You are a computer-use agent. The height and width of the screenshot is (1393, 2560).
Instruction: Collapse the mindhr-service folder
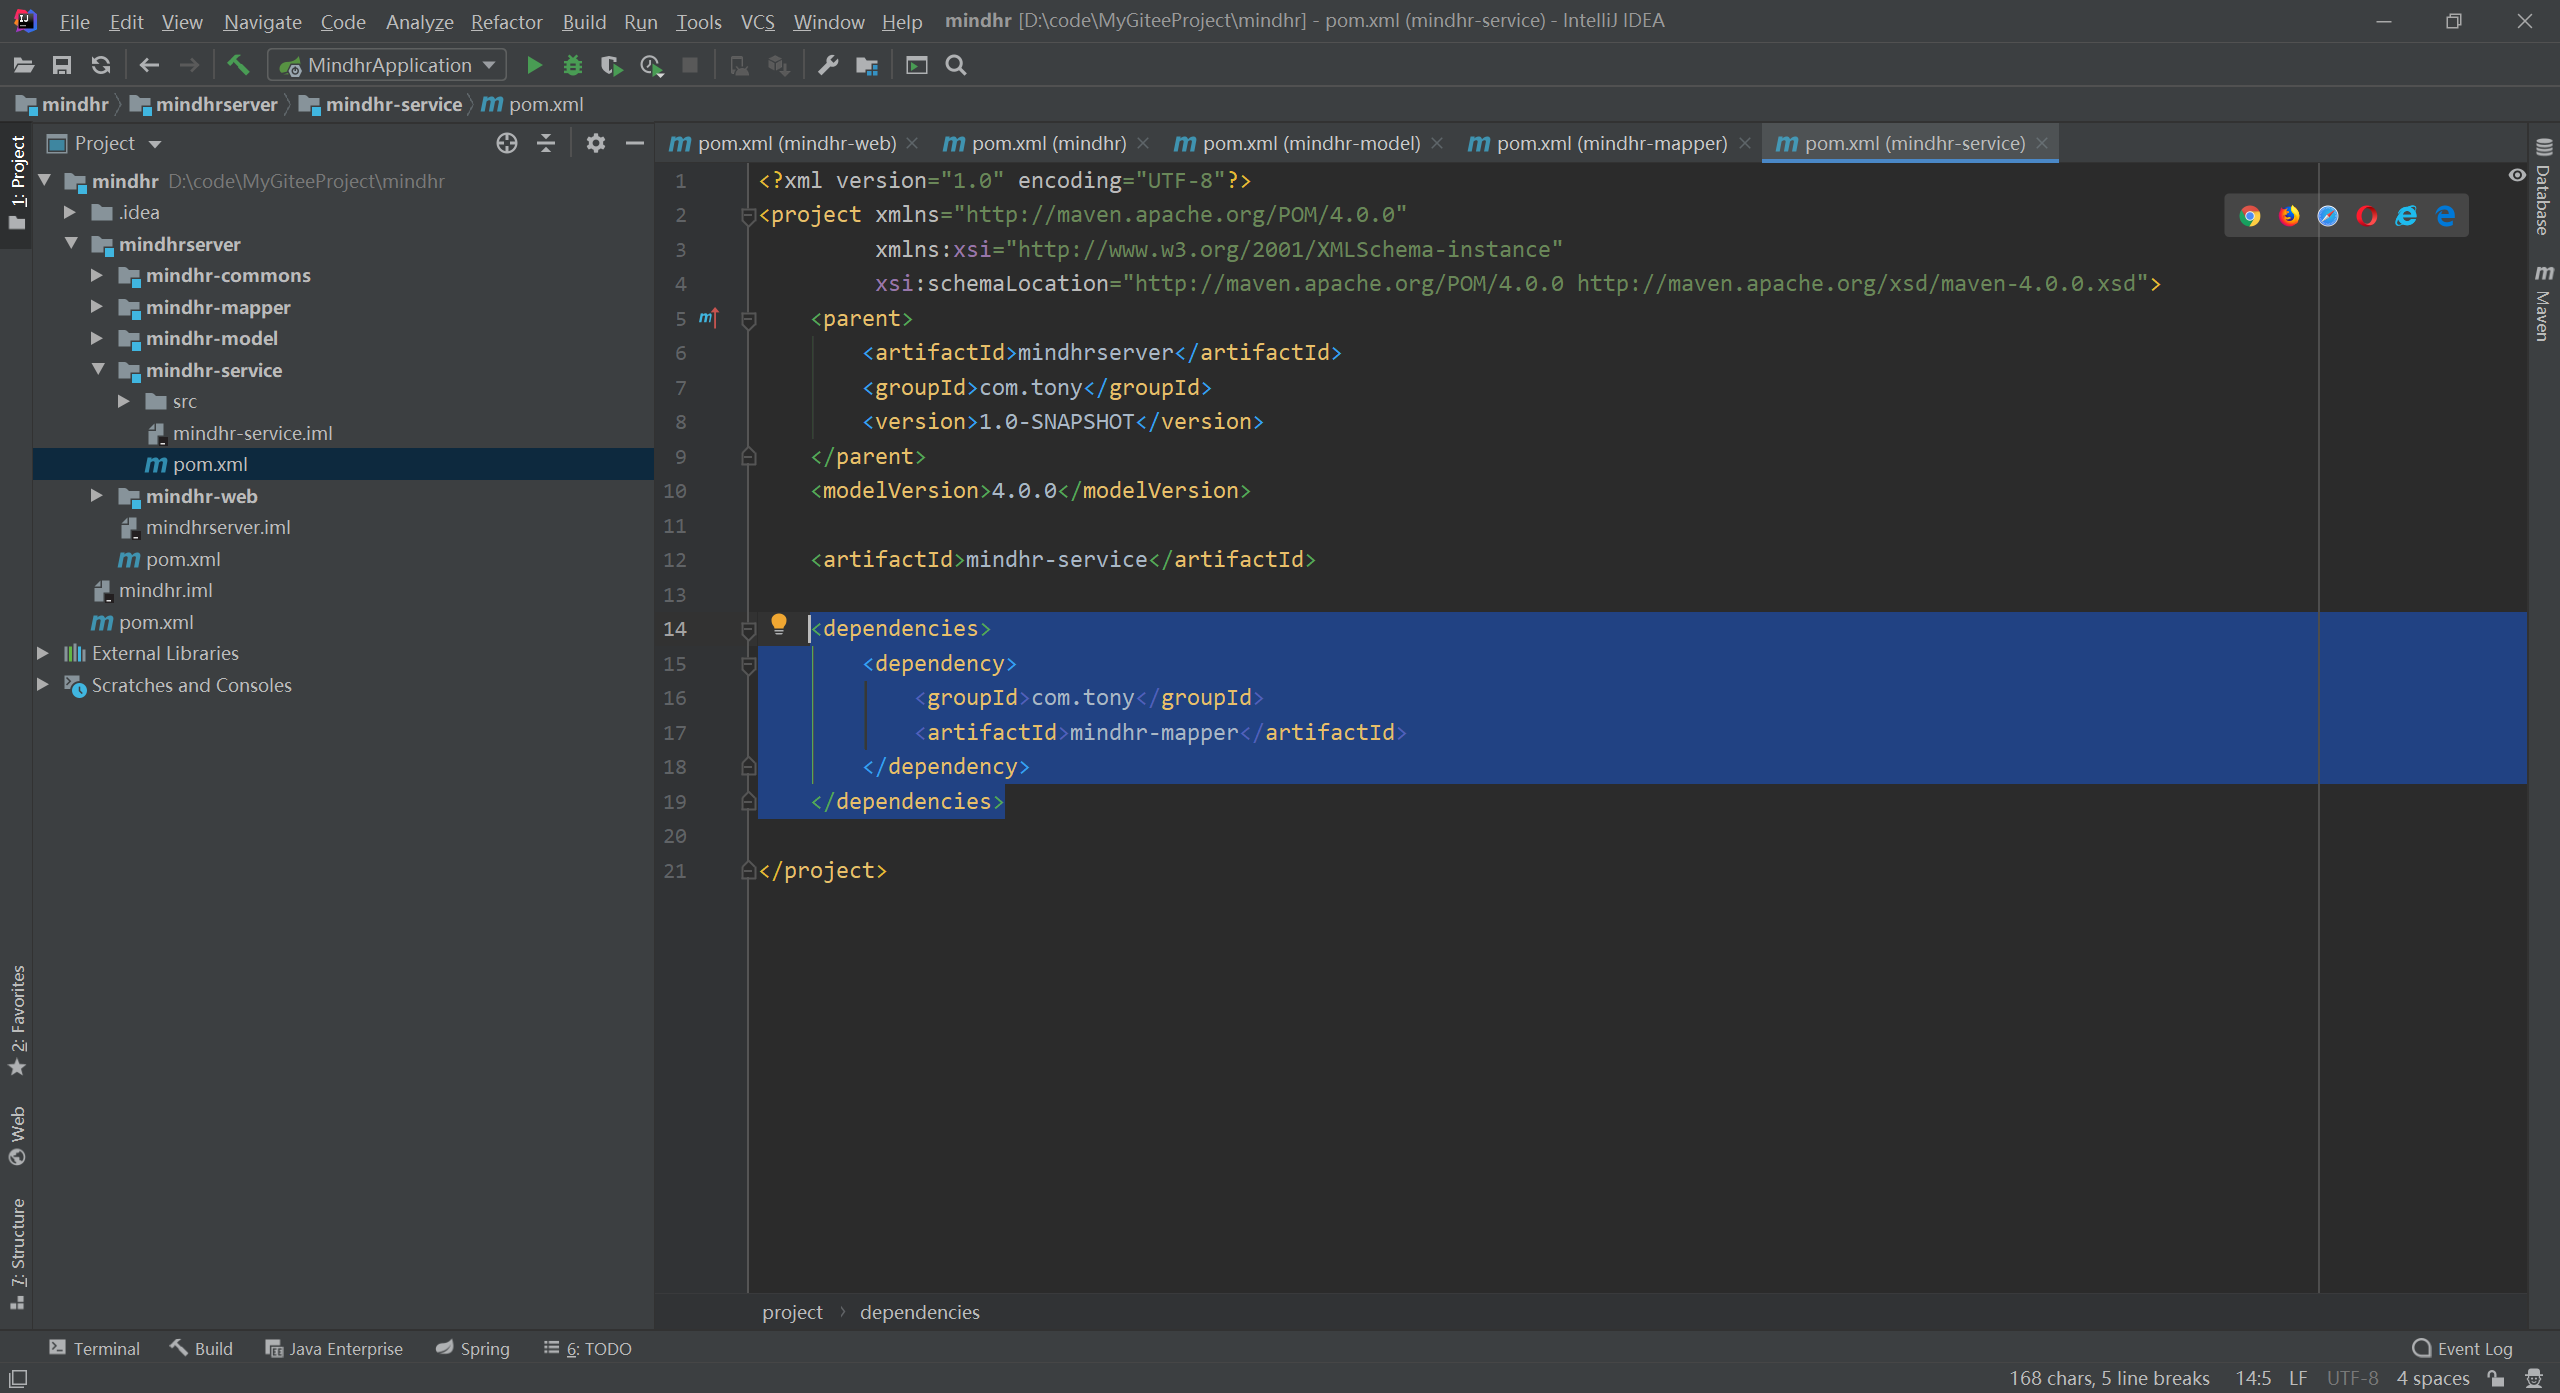[x=97, y=370]
